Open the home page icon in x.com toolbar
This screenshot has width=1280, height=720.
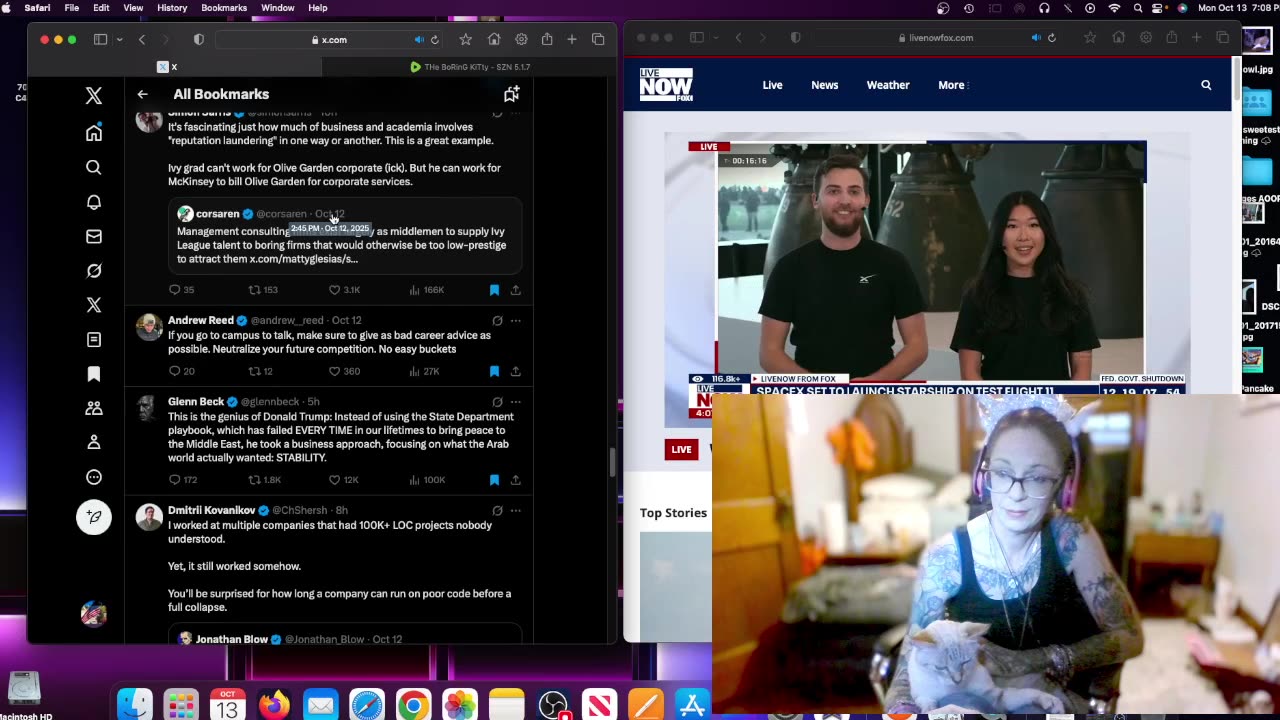click(494, 39)
